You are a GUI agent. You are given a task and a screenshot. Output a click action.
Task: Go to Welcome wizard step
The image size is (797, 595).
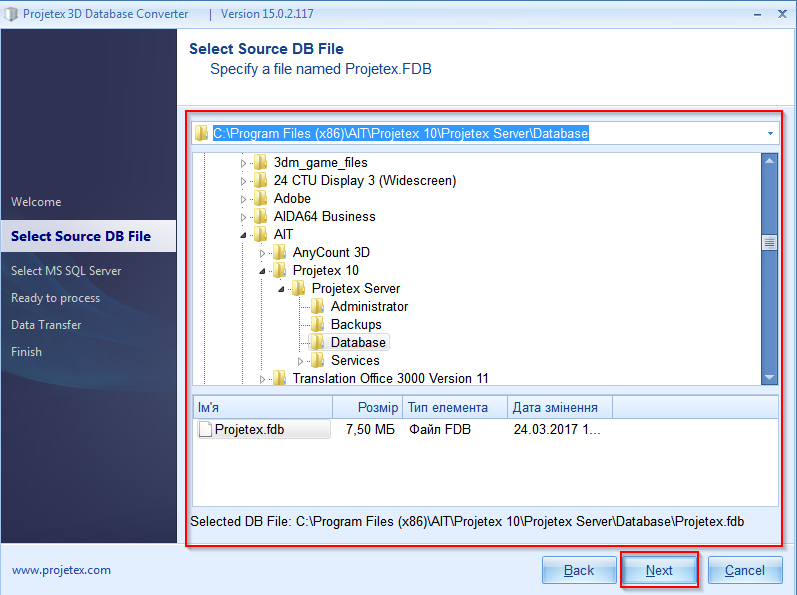point(36,202)
